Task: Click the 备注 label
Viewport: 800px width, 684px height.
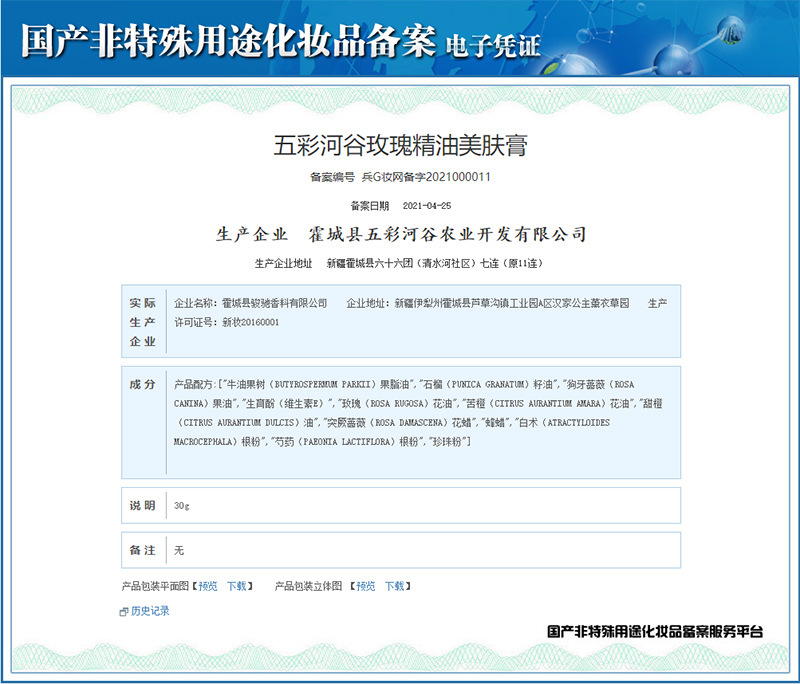Action: (x=142, y=550)
